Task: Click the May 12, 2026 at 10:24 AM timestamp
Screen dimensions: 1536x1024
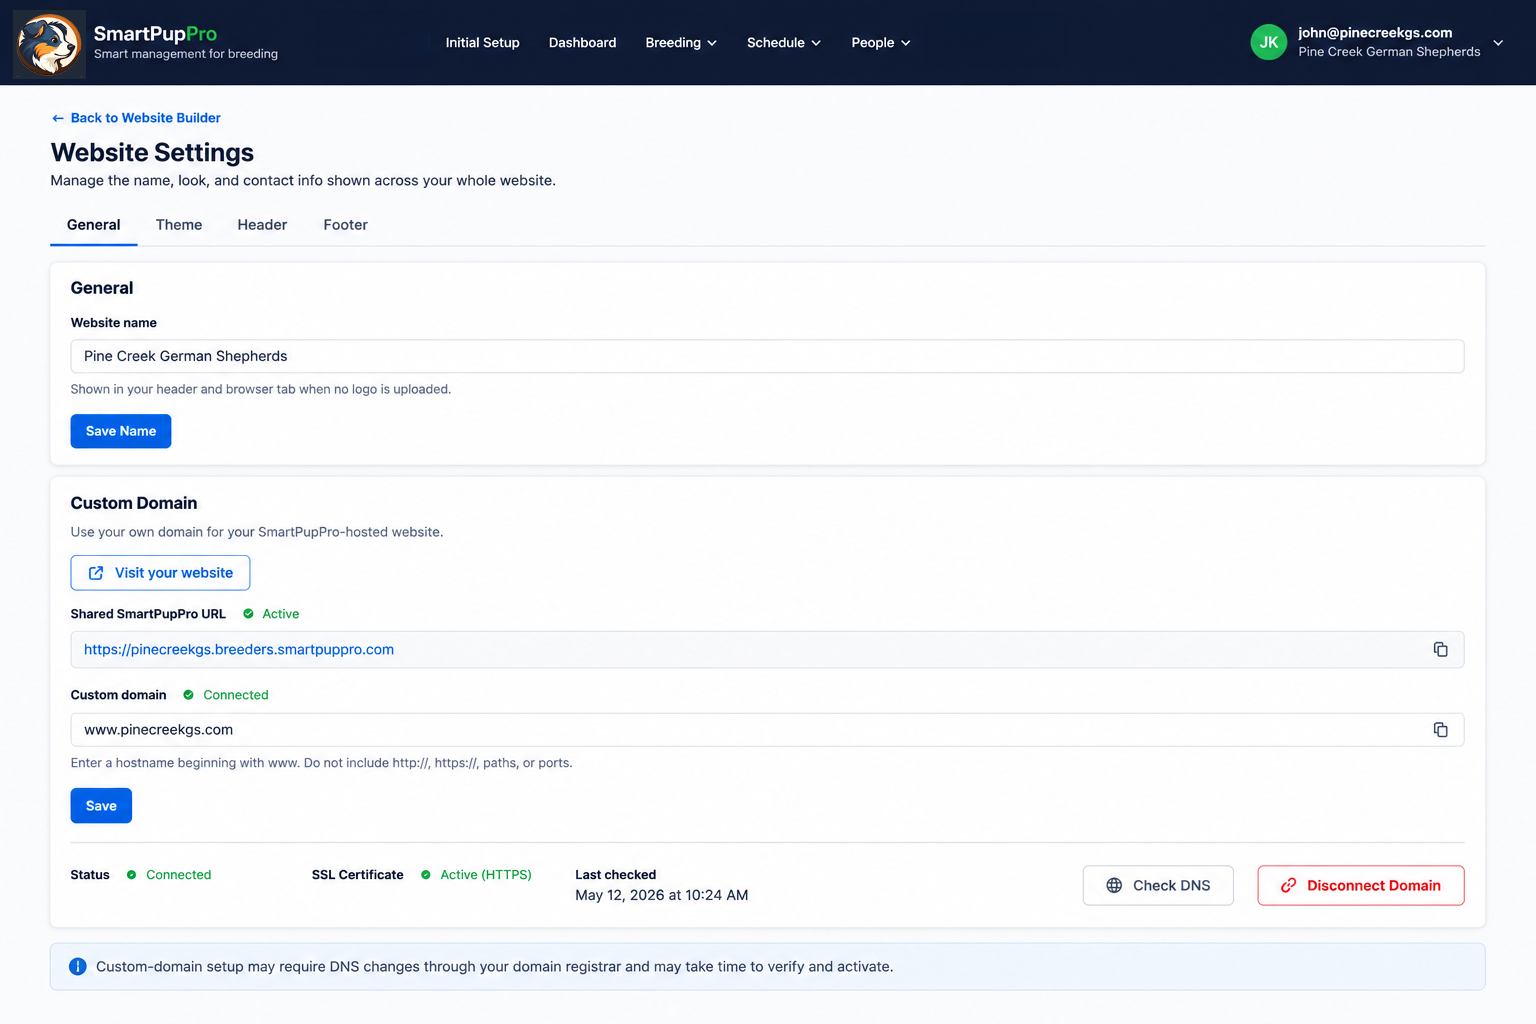Action: pos(661,896)
